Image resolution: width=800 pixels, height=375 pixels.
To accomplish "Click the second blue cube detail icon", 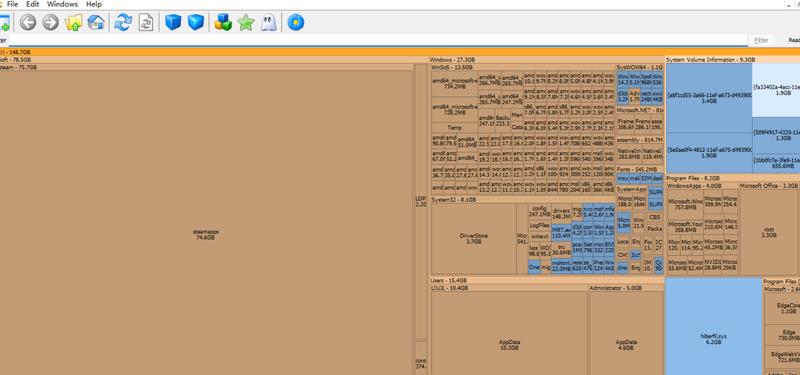I will click(x=196, y=22).
